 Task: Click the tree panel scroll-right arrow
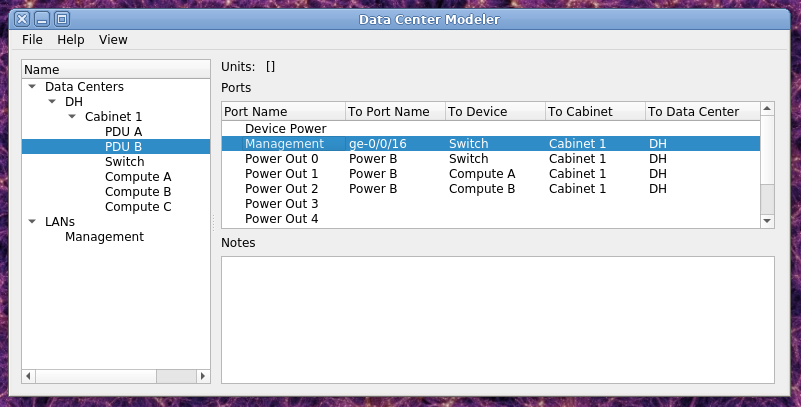(x=203, y=376)
